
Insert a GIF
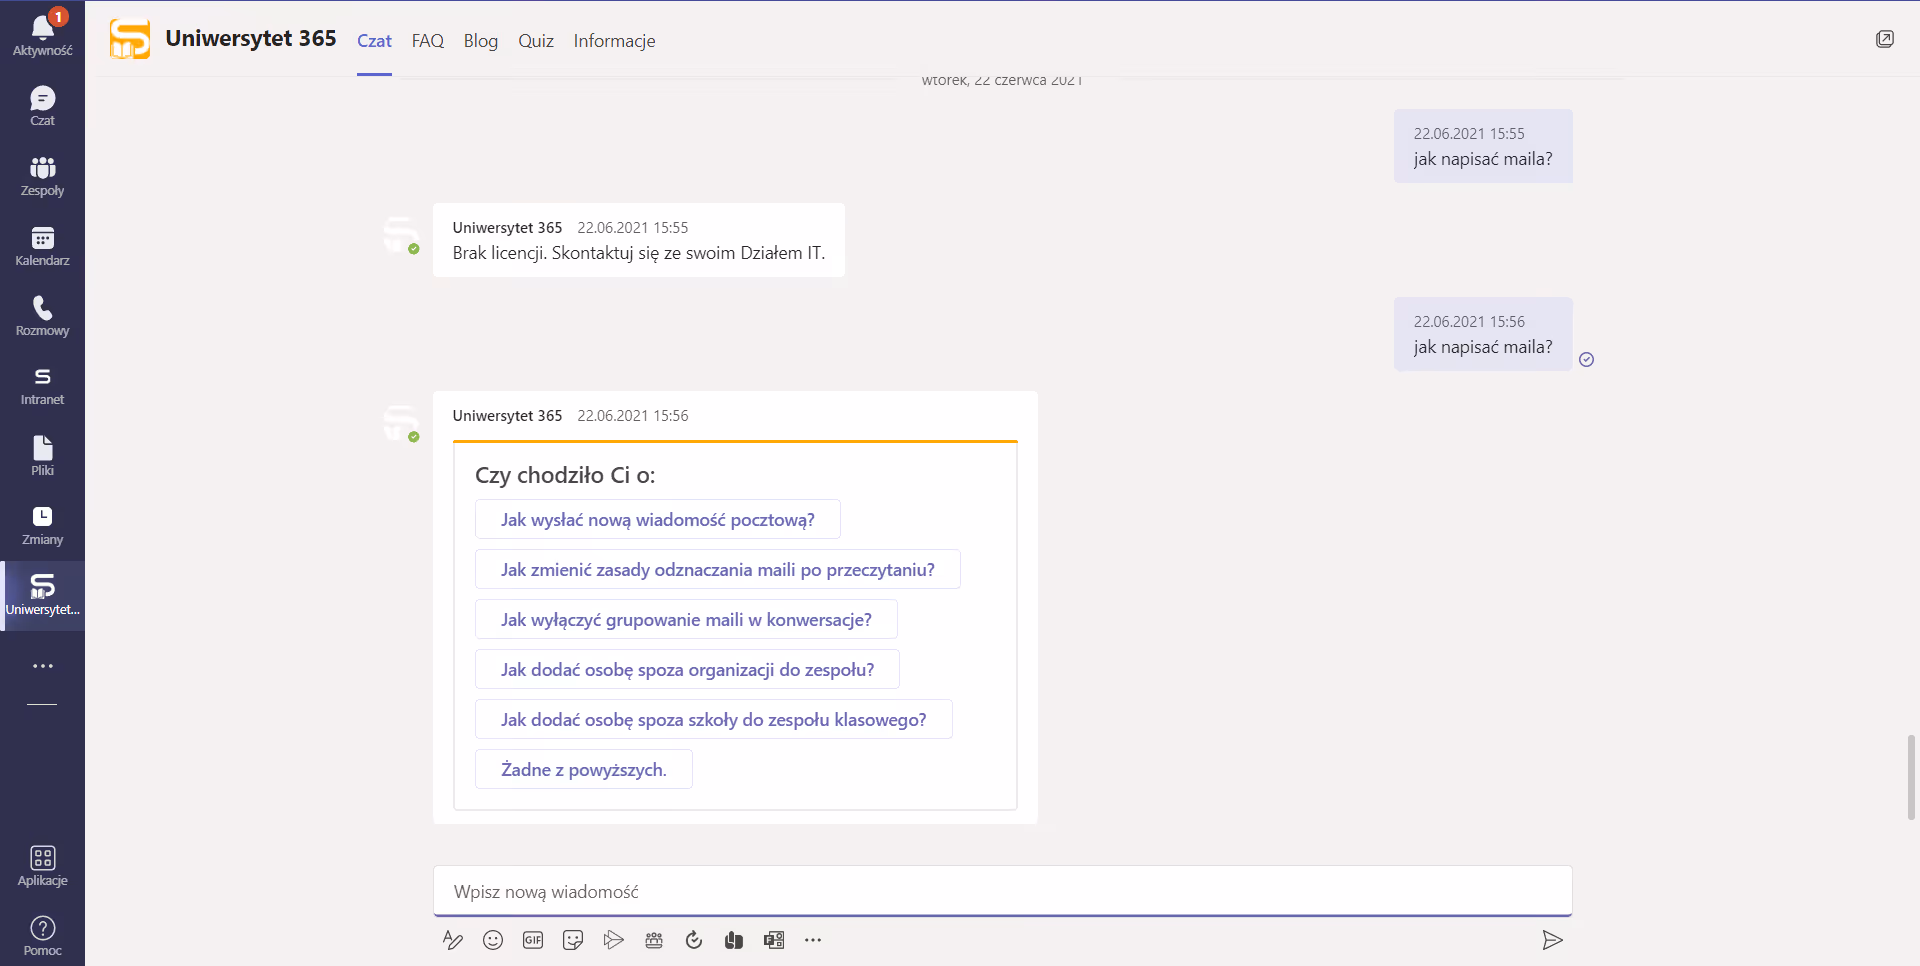click(533, 940)
